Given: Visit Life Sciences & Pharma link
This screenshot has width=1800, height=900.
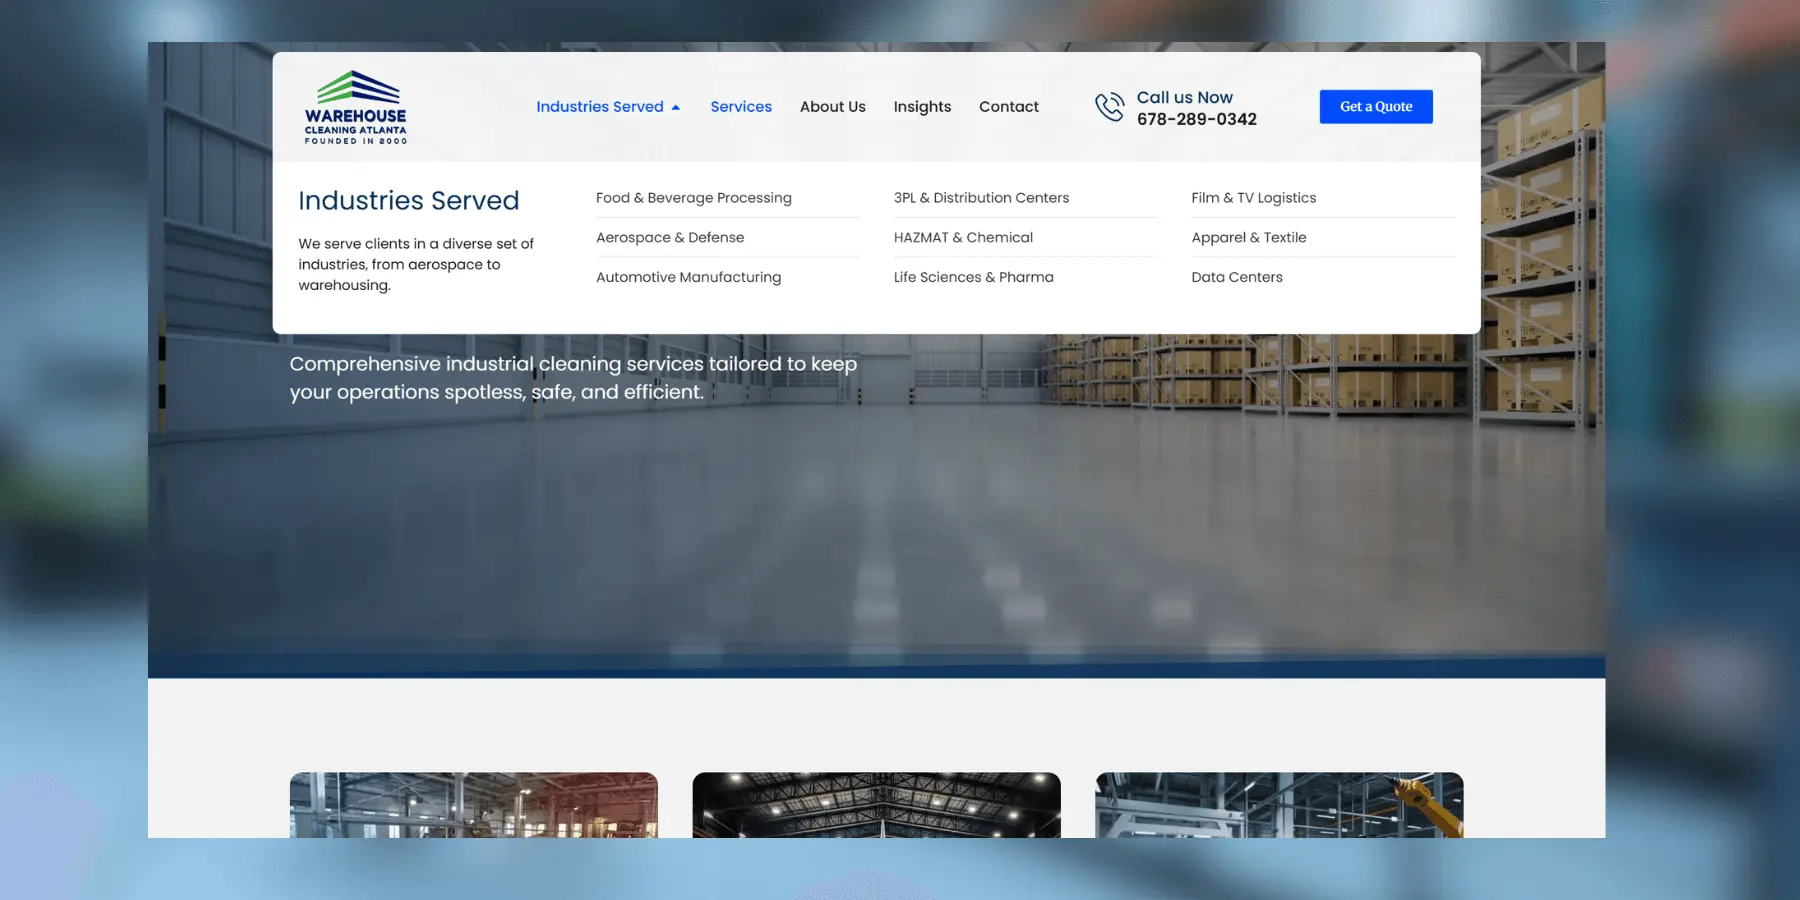Looking at the screenshot, I should (973, 277).
